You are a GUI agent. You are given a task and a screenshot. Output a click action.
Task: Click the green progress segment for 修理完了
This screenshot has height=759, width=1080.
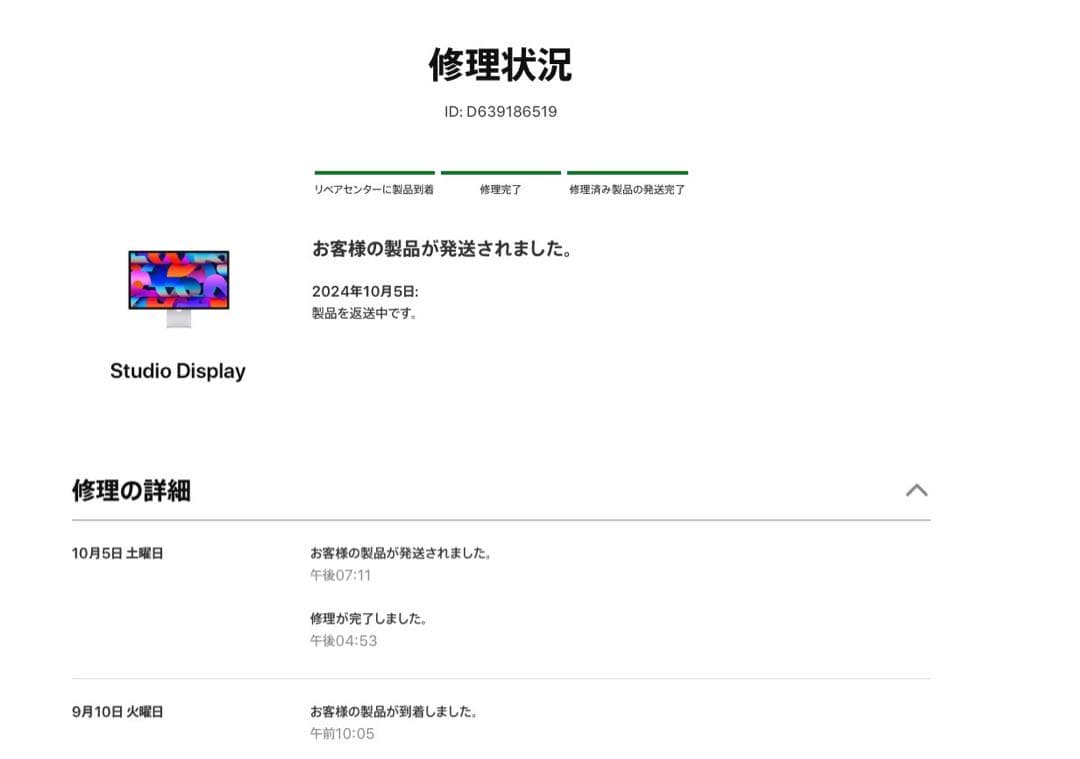pyautogui.click(x=501, y=172)
